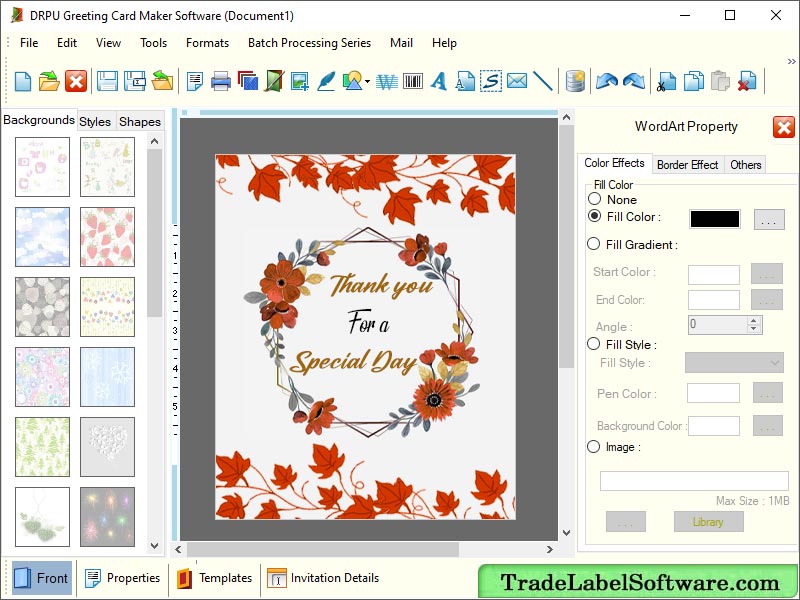Select the Text tool with the blue A
Screen dimensions: 800x600
(439, 82)
